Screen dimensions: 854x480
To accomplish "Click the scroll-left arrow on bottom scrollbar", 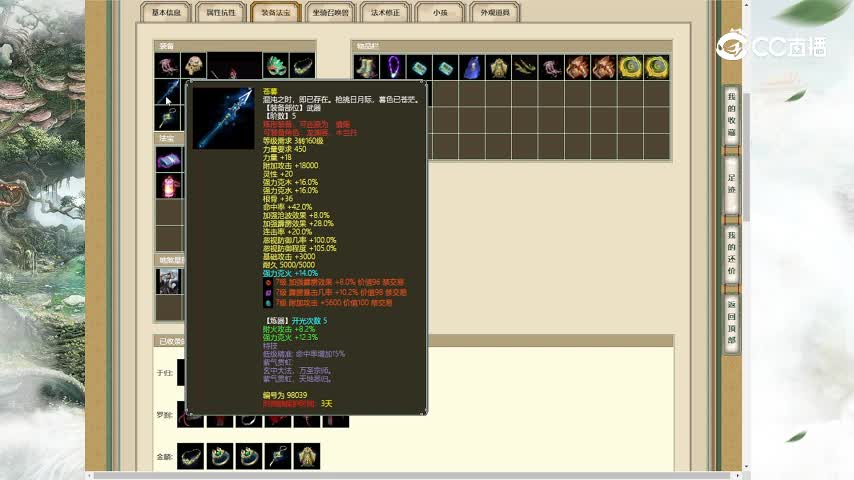I will [x=89, y=476].
